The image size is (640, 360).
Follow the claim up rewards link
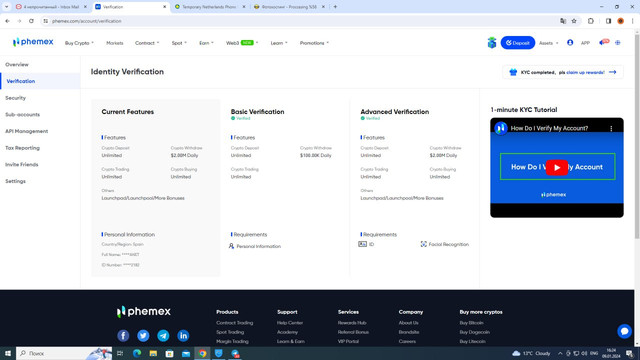585,72
